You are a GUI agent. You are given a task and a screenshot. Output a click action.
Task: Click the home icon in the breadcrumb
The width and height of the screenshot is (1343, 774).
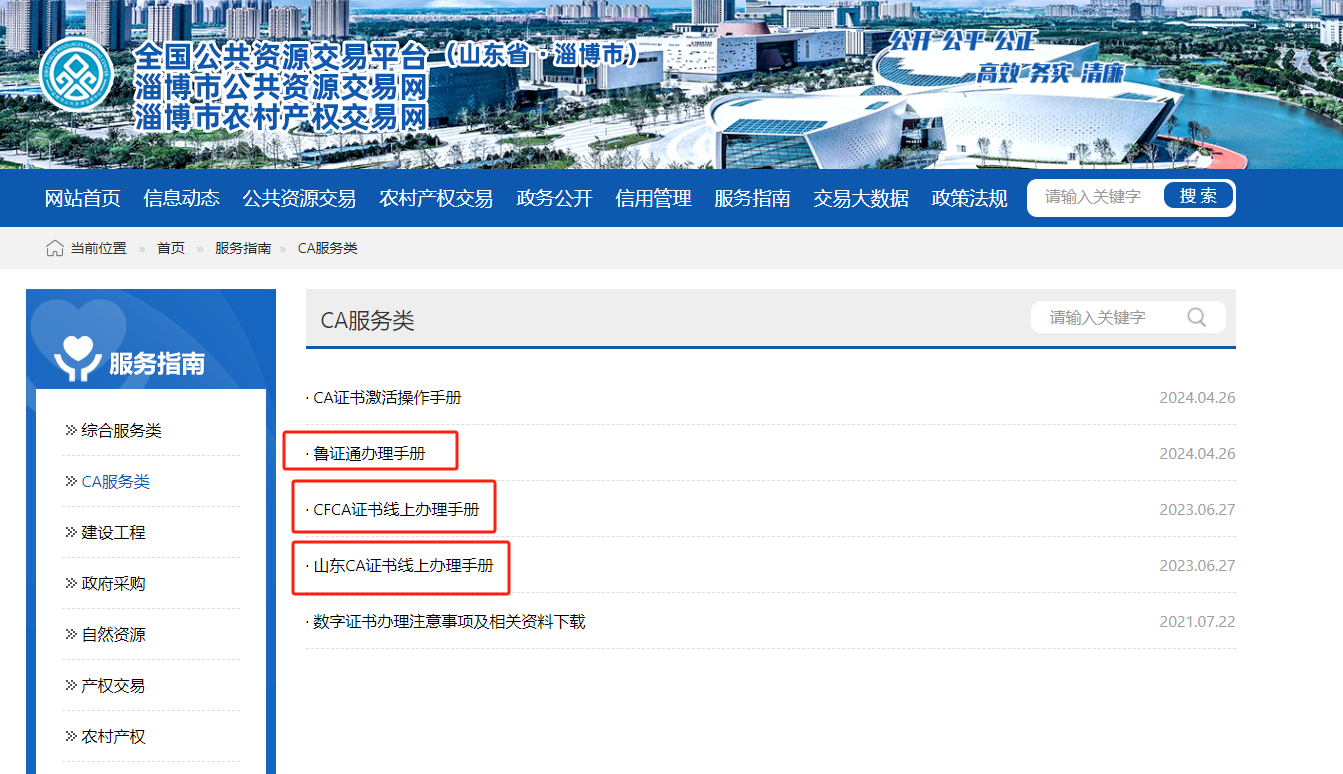tap(55, 248)
